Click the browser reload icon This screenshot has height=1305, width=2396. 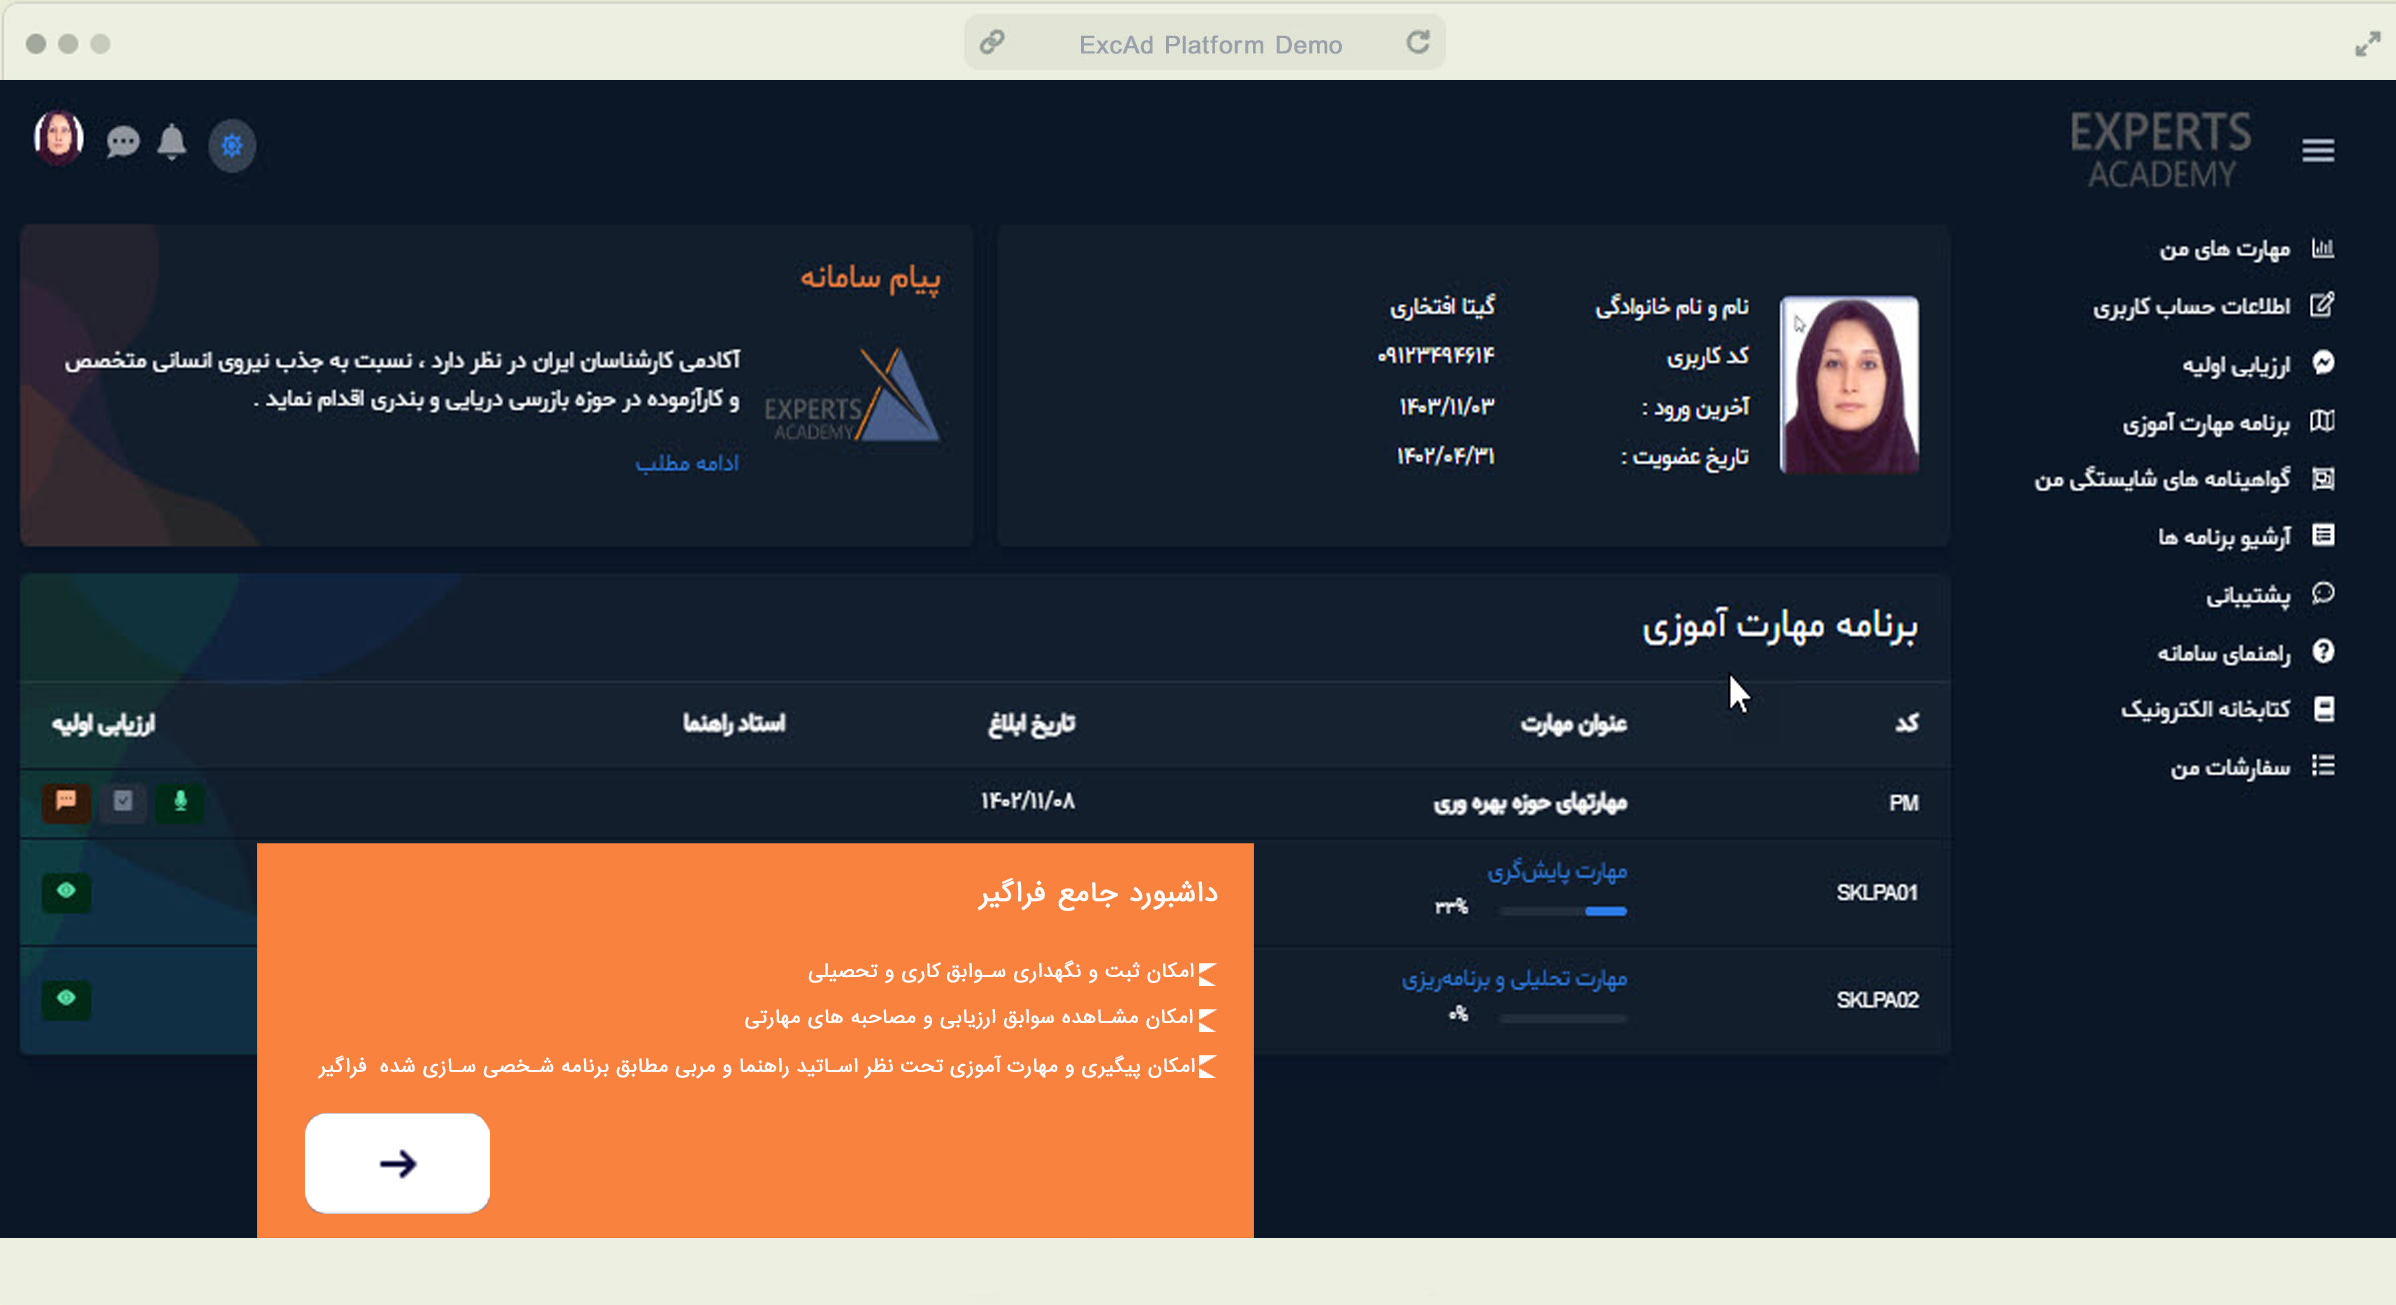click(x=1417, y=43)
